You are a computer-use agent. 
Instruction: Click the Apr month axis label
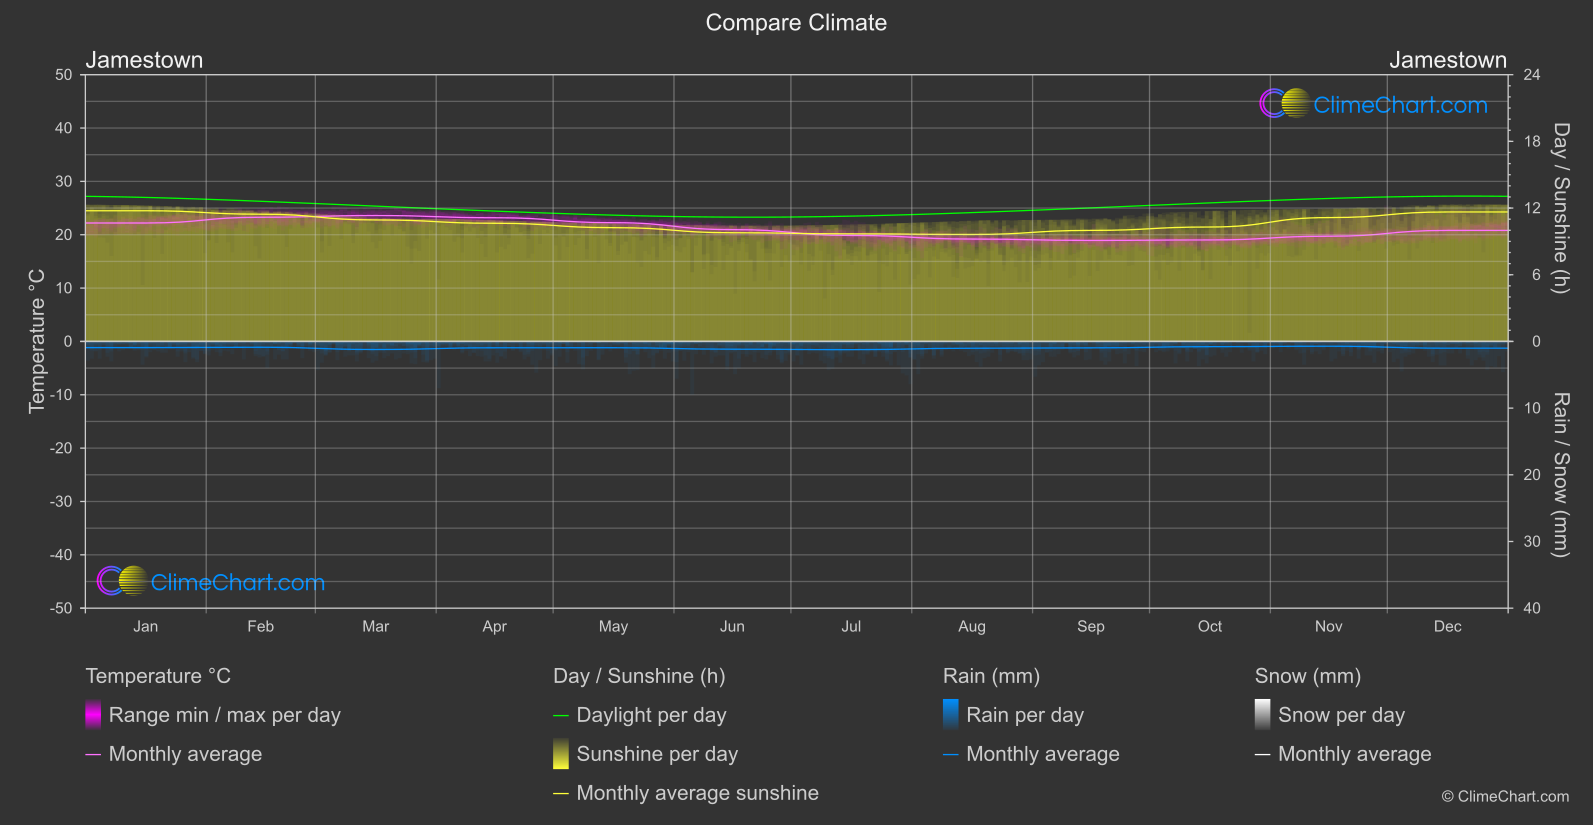click(495, 627)
